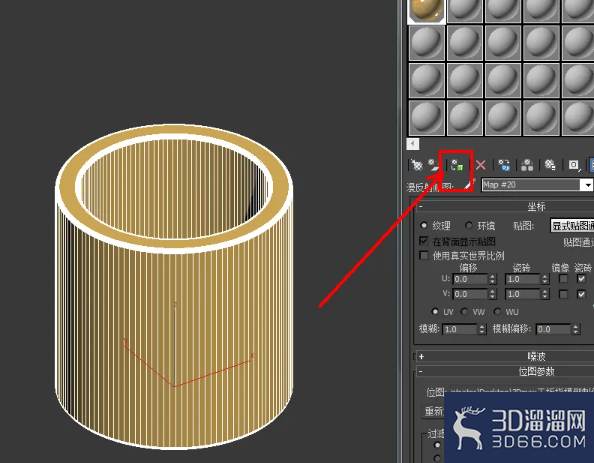Click the V tiling spinner arrows

click(545, 294)
